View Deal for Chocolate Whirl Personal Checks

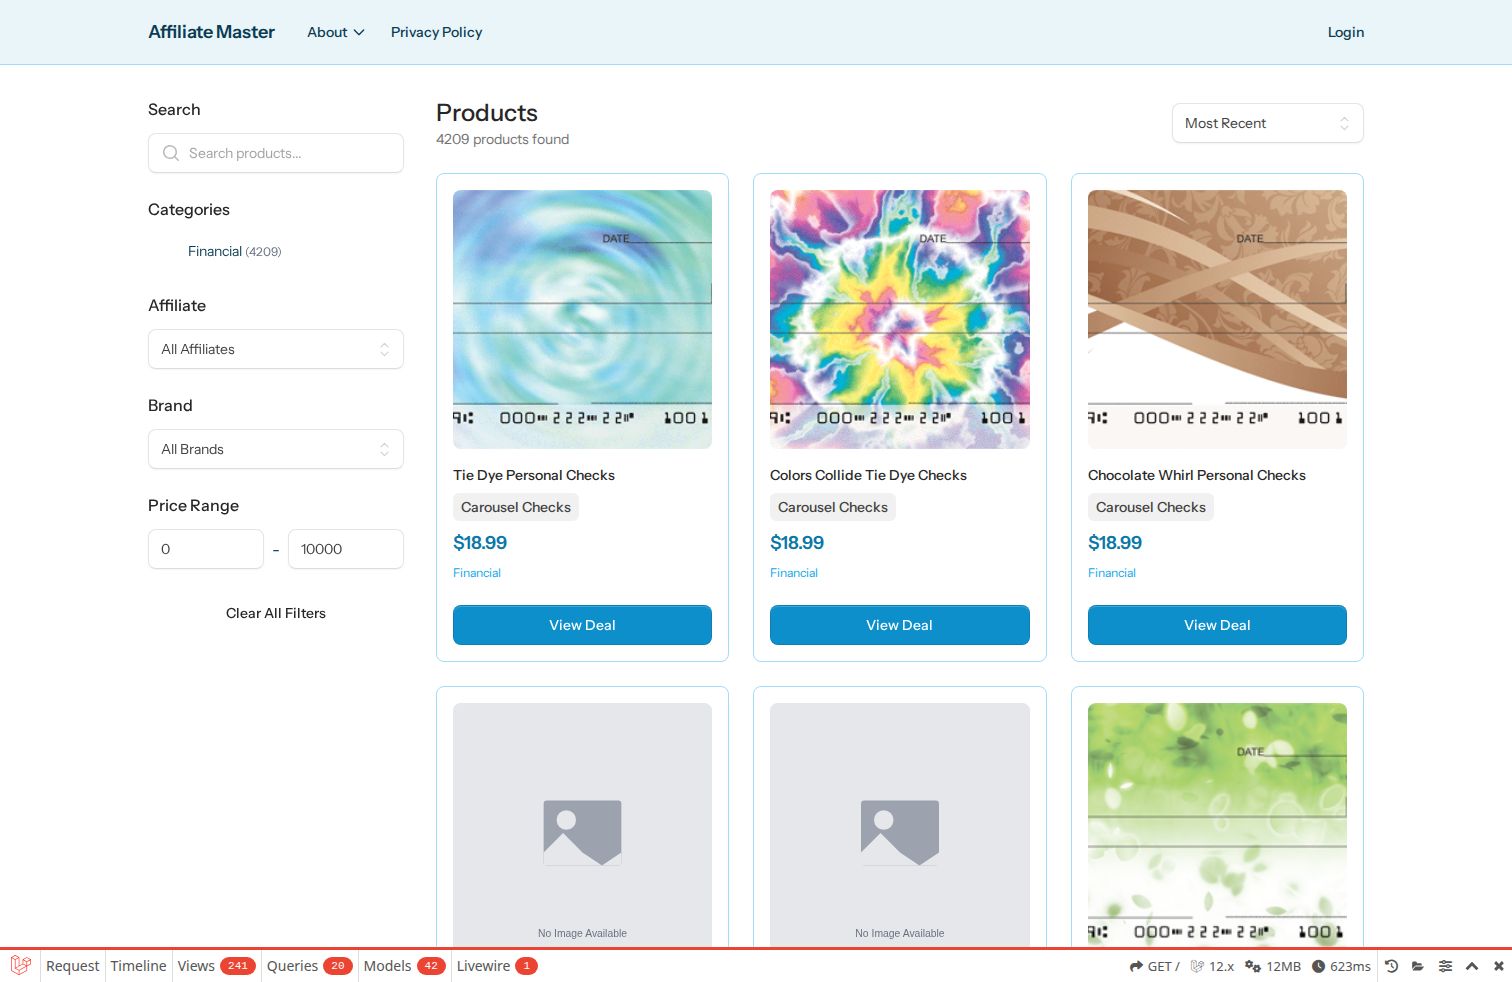click(x=1217, y=625)
